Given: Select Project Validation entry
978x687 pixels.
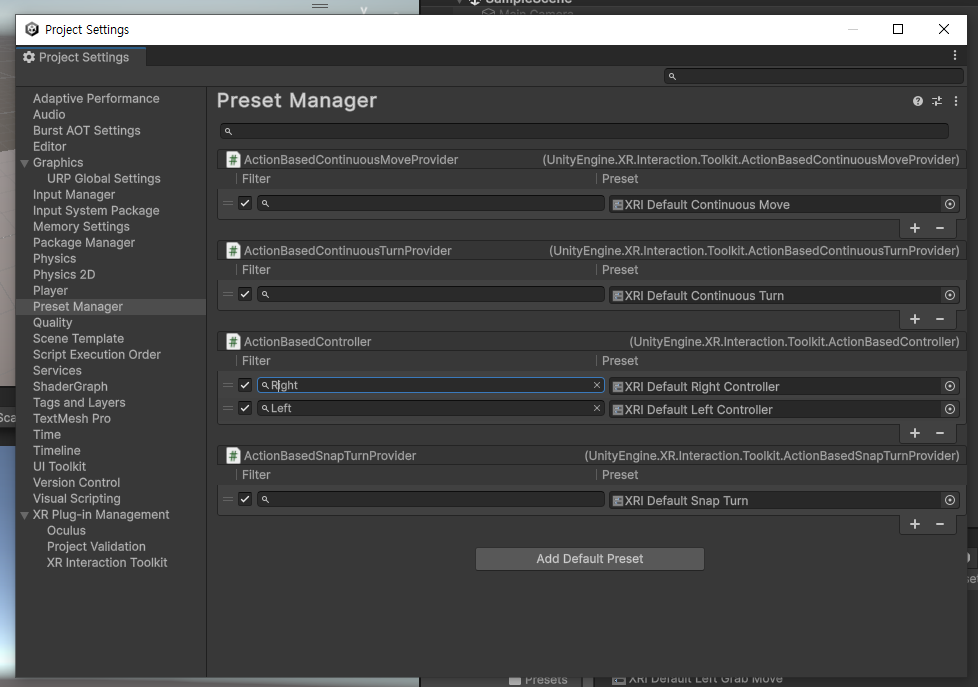Looking at the screenshot, I should point(96,547).
